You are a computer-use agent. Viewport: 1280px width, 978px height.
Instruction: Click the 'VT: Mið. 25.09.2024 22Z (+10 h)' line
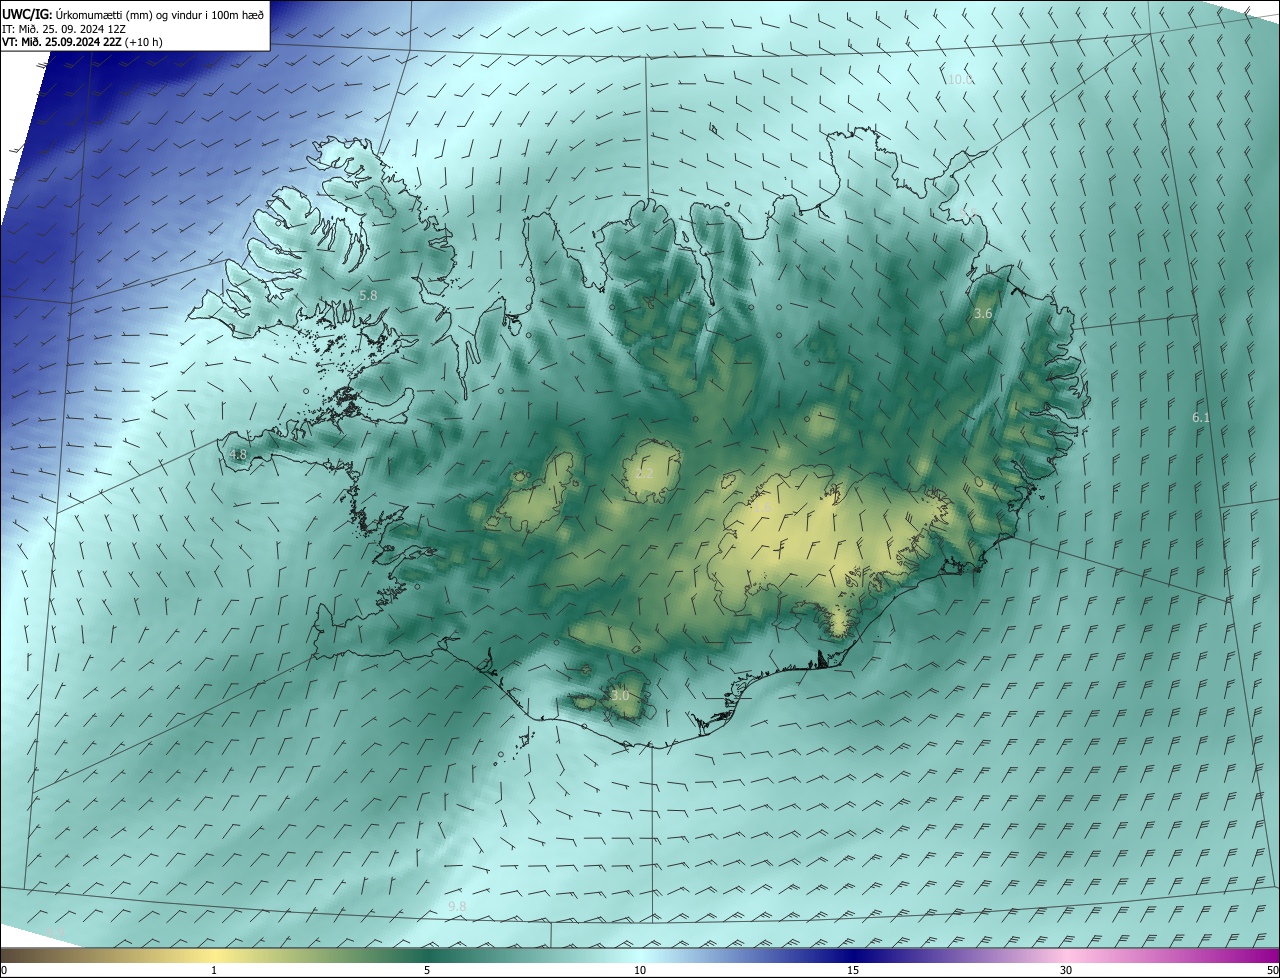82,42
